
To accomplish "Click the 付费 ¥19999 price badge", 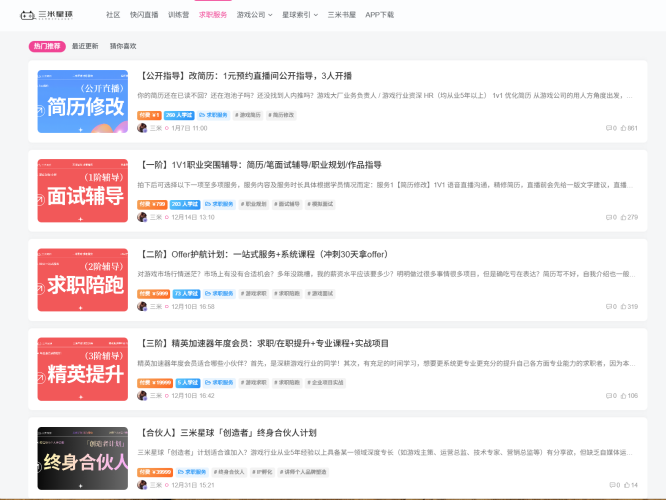I will point(155,383).
